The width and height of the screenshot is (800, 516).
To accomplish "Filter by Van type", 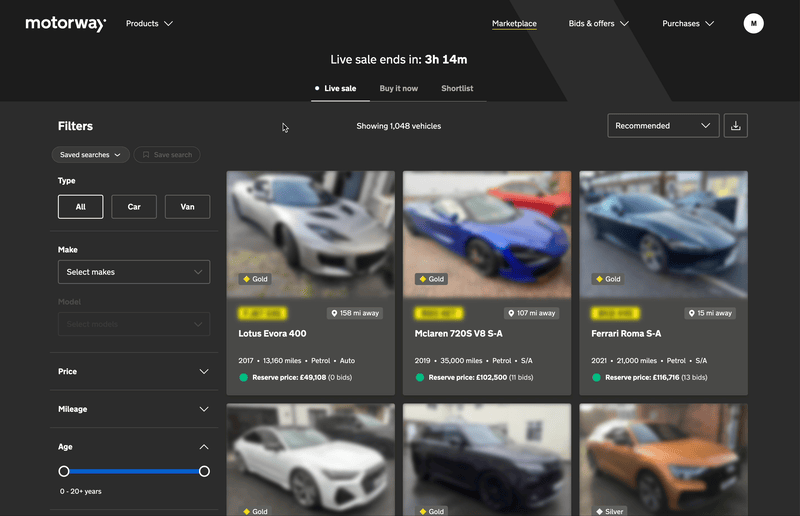I will (187, 207).
